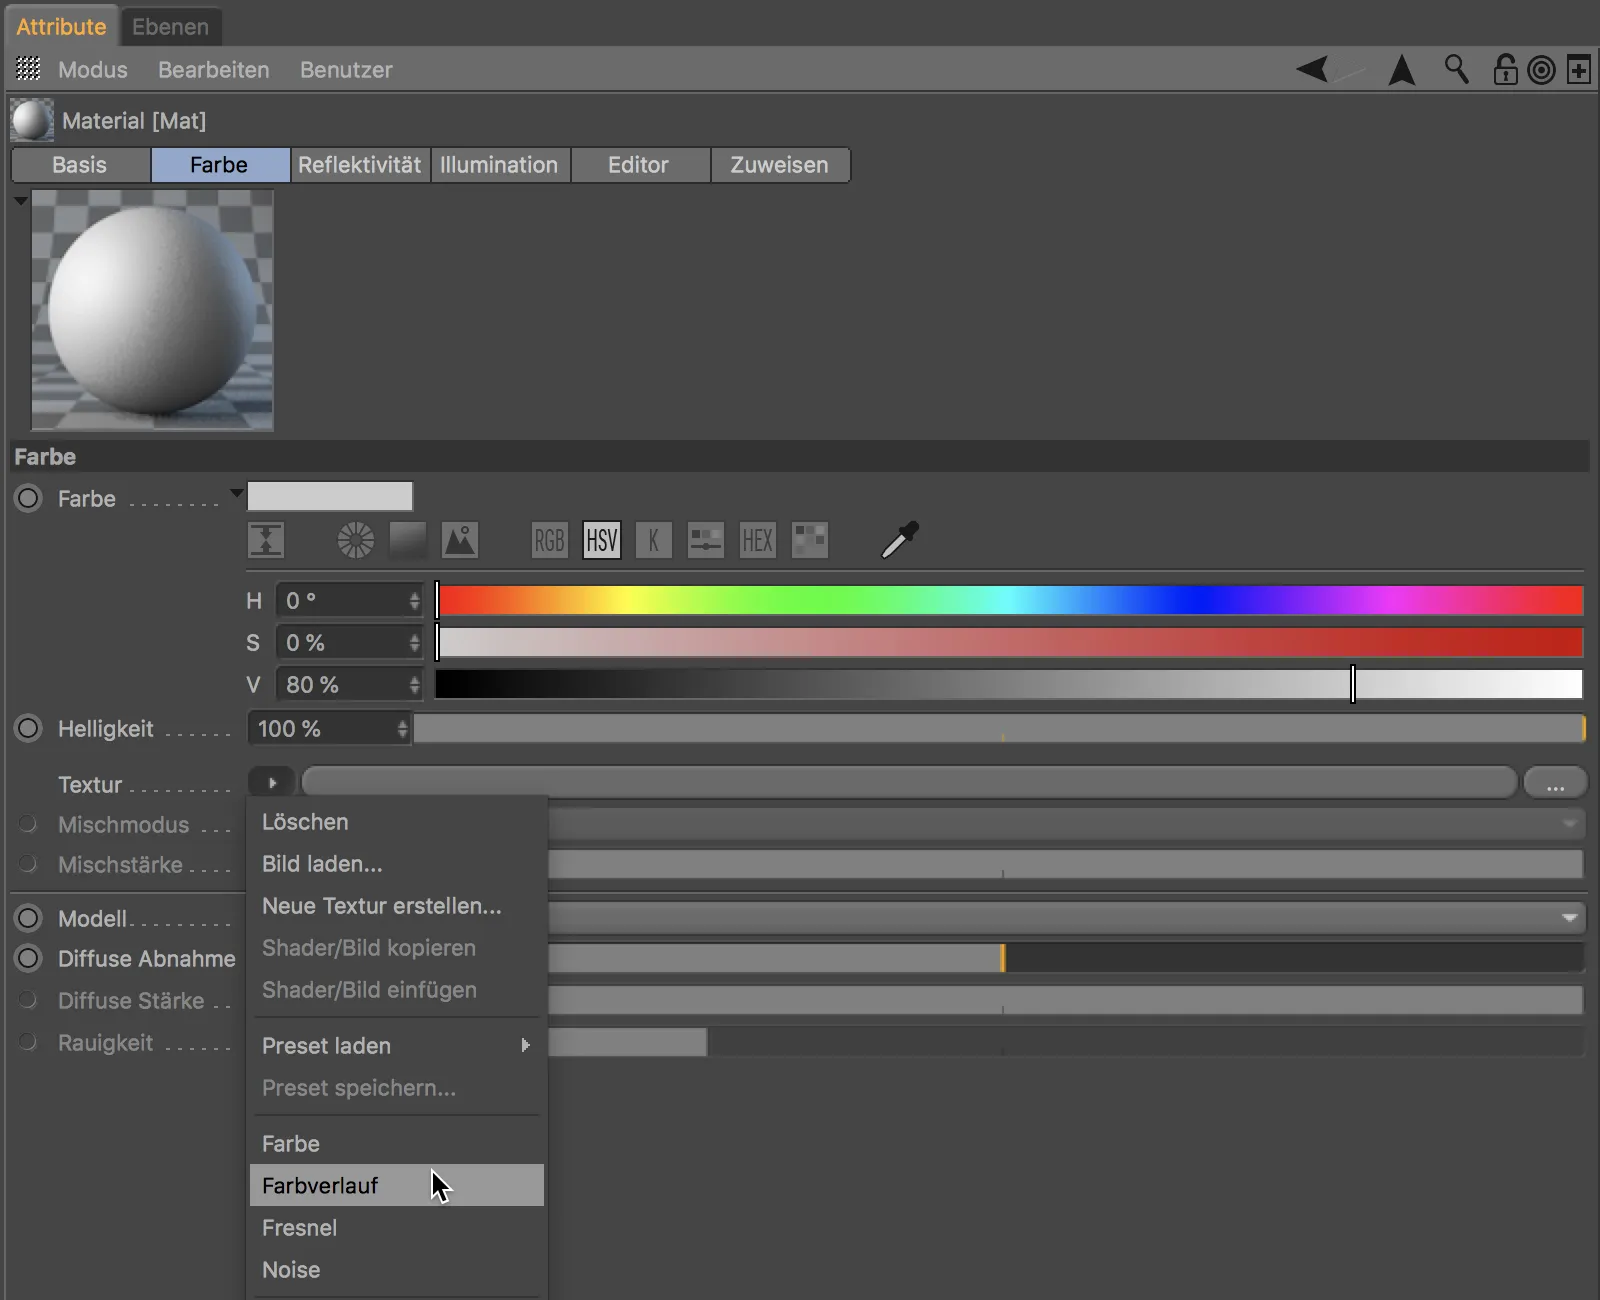Step the Helligkeit percent arrows
The width and height of the screenshot is (1600, 1300).
click(402, 728)
